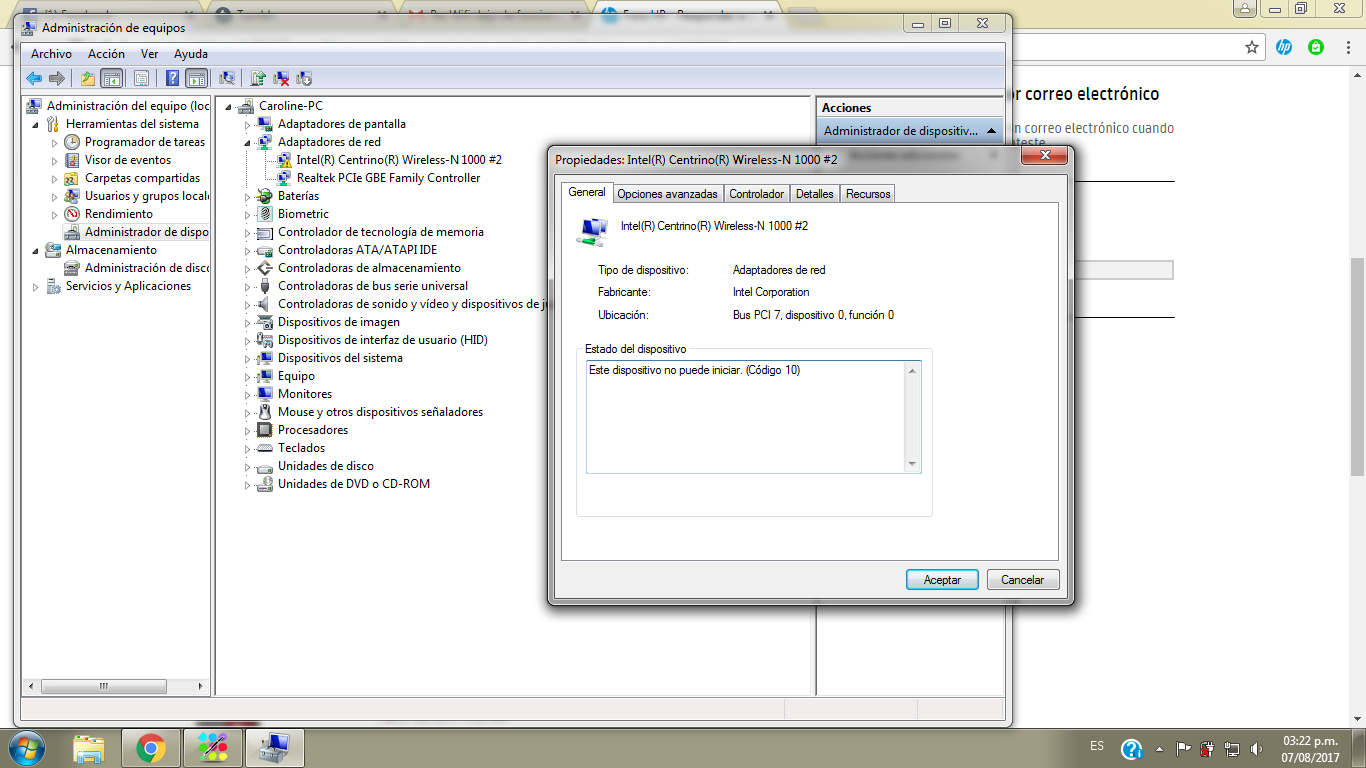Click the blue Back arrow in toolbar
The image size is (1366, 768).
coord(33,78)
